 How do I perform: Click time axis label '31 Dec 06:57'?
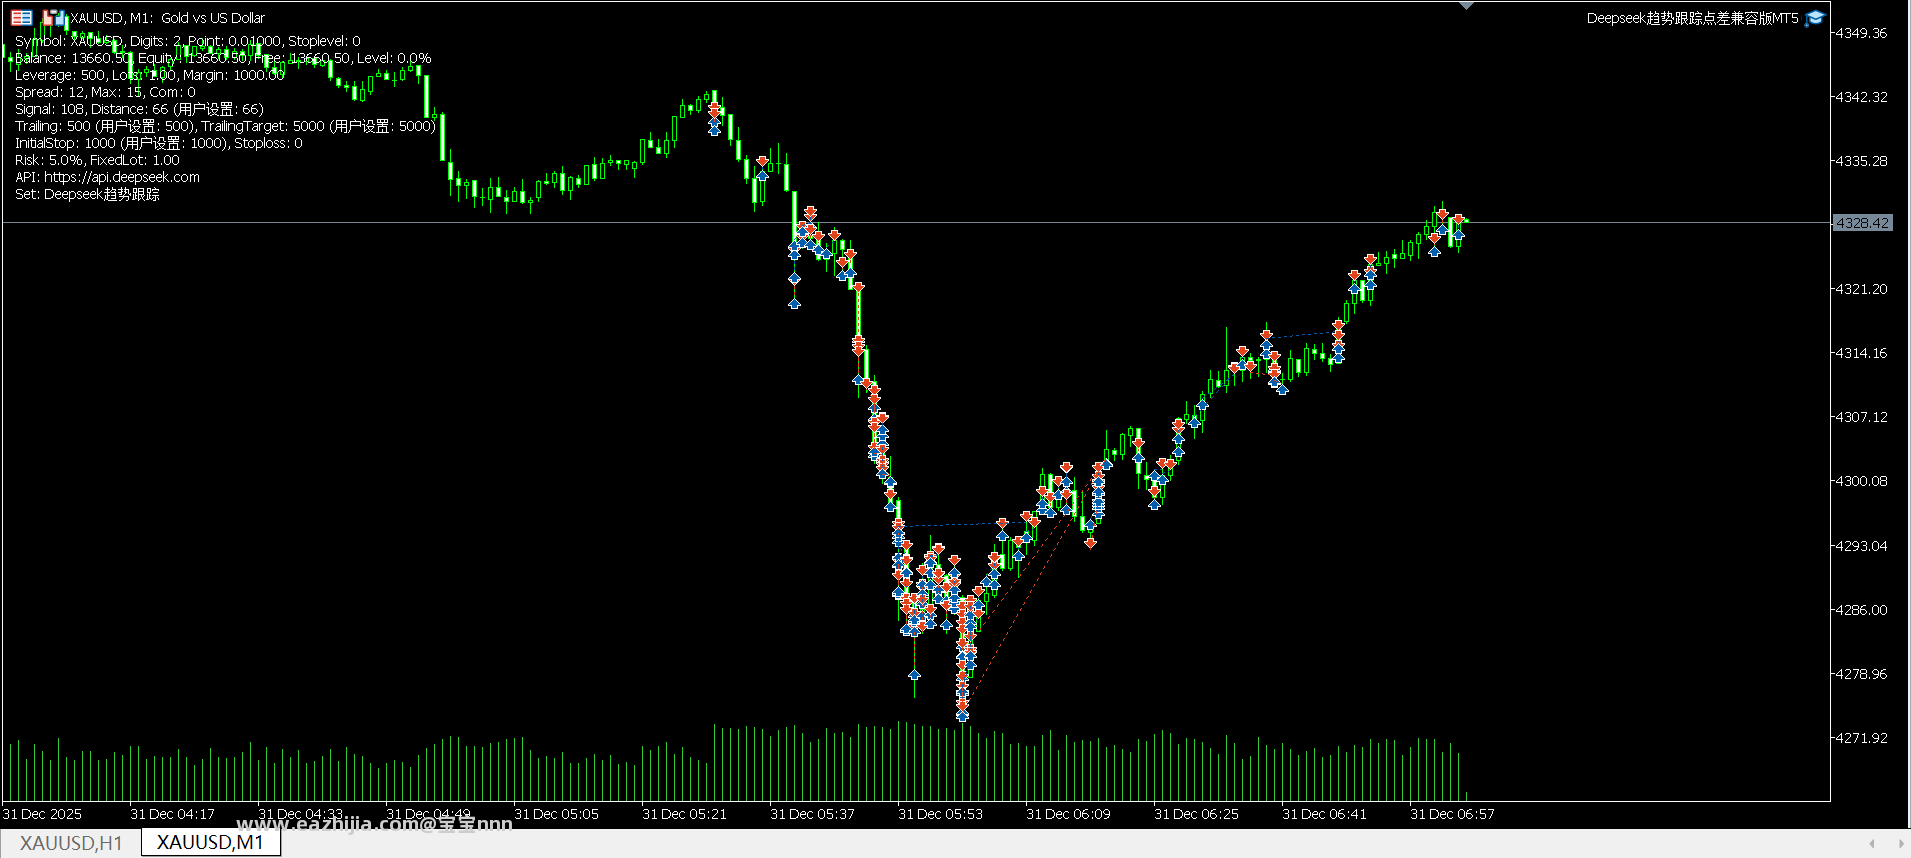(1452, 814)
